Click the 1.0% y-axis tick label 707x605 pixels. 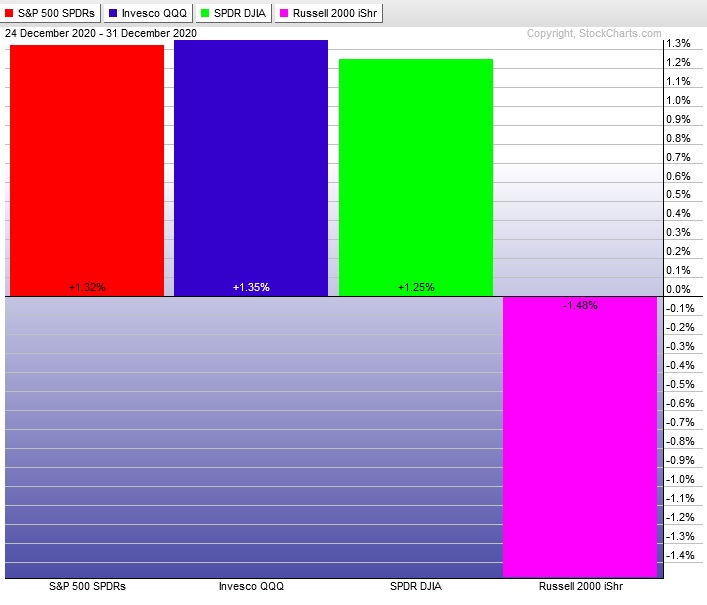coord(678,100)
